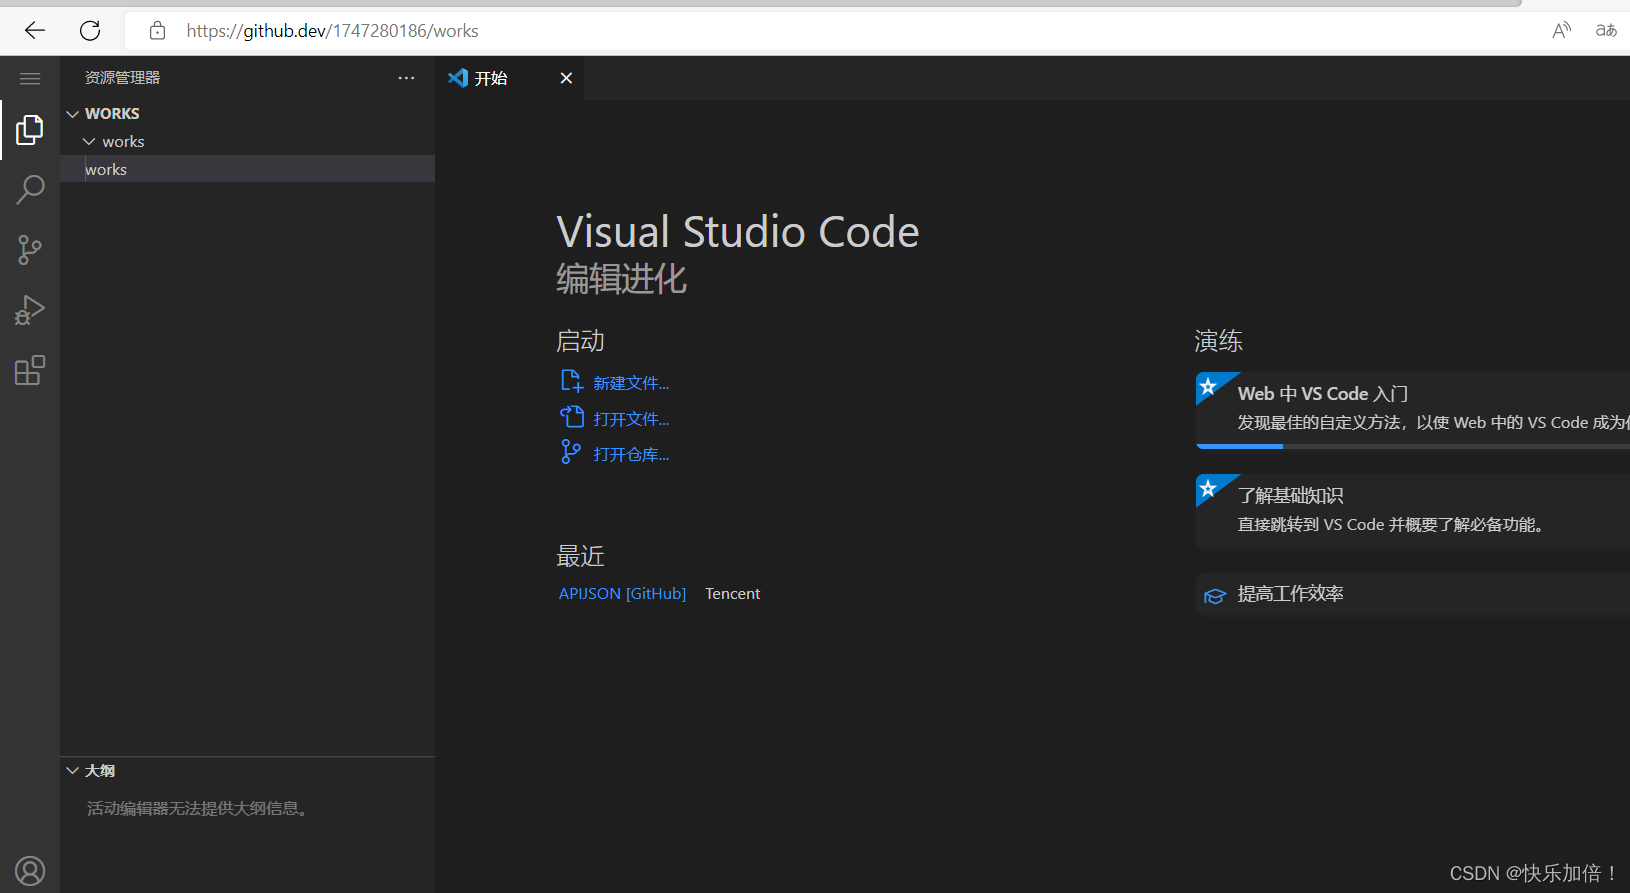This screenshot has height=893, width=1630.
Task: Click the 新建文件... link
Action: click(x=631, y=383)
